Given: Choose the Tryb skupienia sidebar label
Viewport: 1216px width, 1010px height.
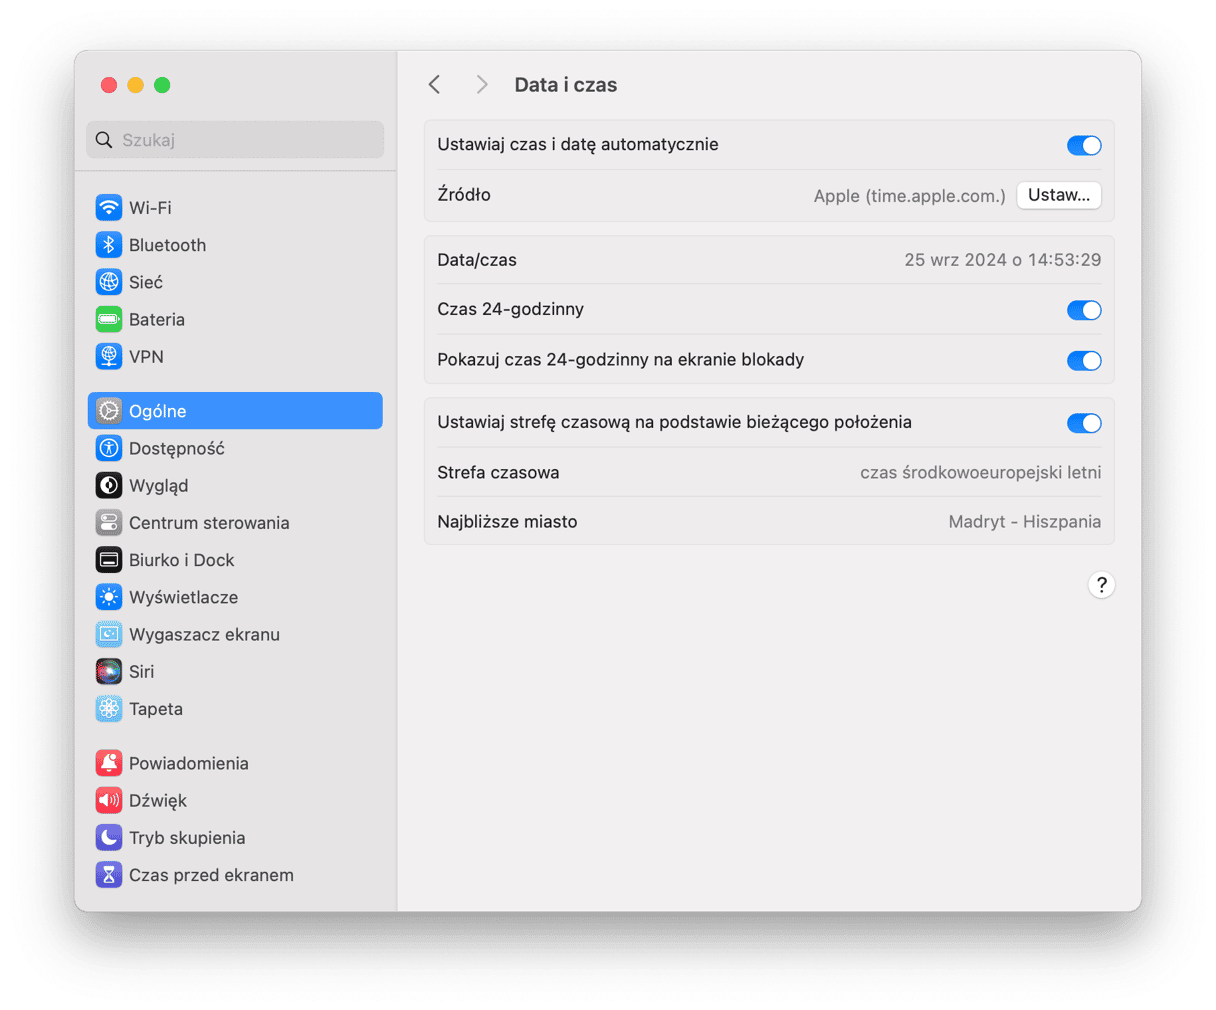Looking at the screenshot, I should (x=187, y=838).
